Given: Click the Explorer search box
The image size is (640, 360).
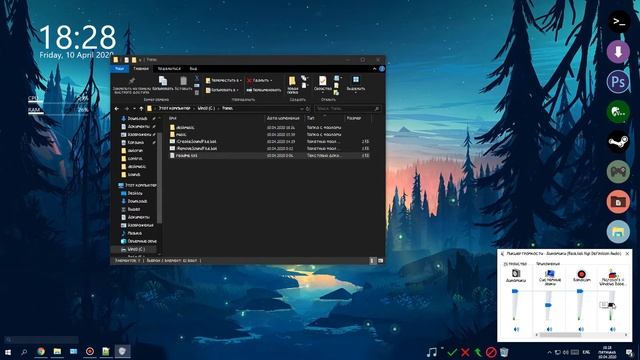Looking at the screenshot, I should 348,109.
